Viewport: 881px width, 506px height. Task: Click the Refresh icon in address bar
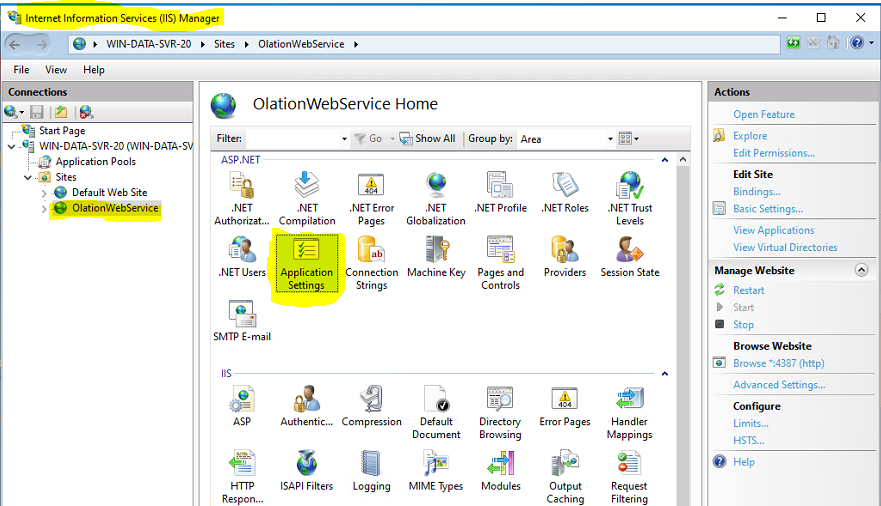(793, 43)
